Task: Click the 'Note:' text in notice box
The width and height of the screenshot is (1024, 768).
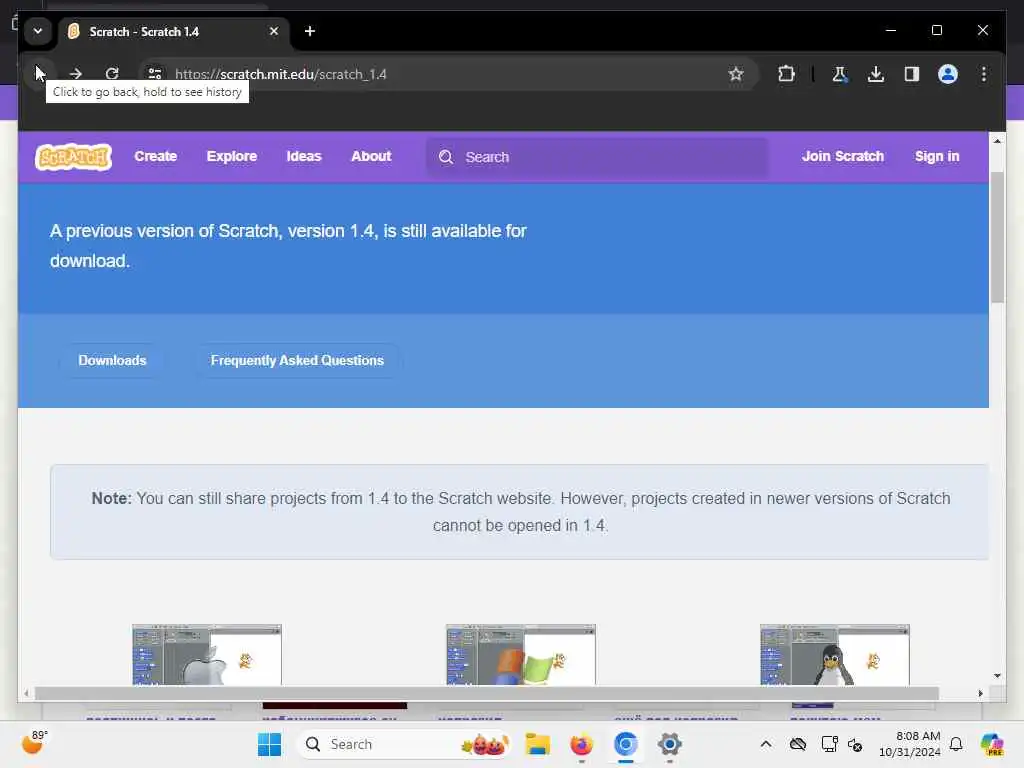Action: pyautogui.click(x=112, y=498)
